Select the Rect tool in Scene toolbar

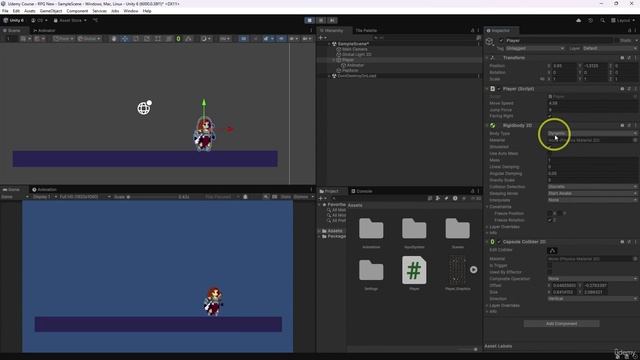point(158,39)
